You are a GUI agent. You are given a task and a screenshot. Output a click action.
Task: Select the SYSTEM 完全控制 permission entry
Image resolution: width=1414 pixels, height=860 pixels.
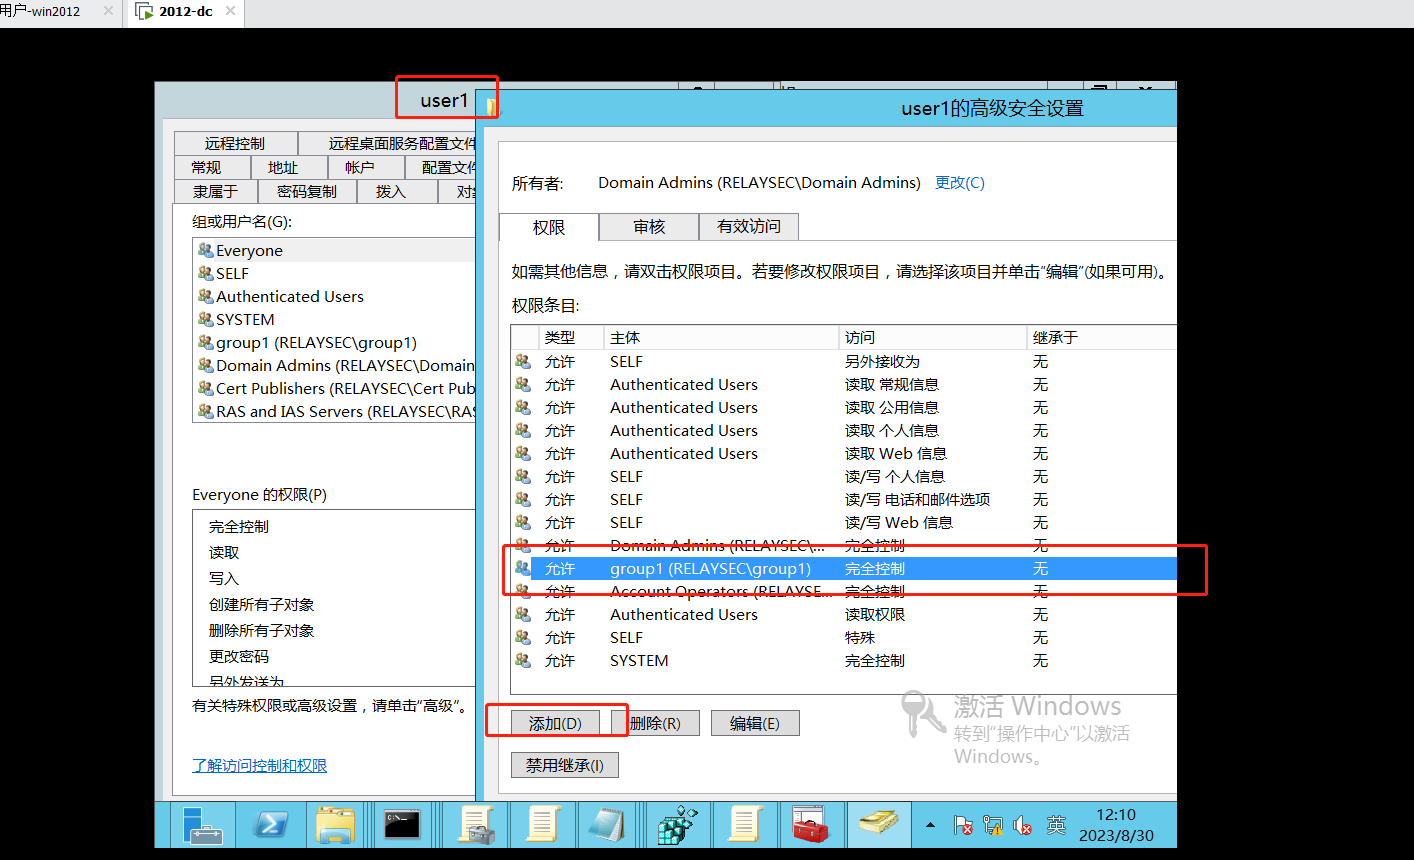click(x=844, y=660)
